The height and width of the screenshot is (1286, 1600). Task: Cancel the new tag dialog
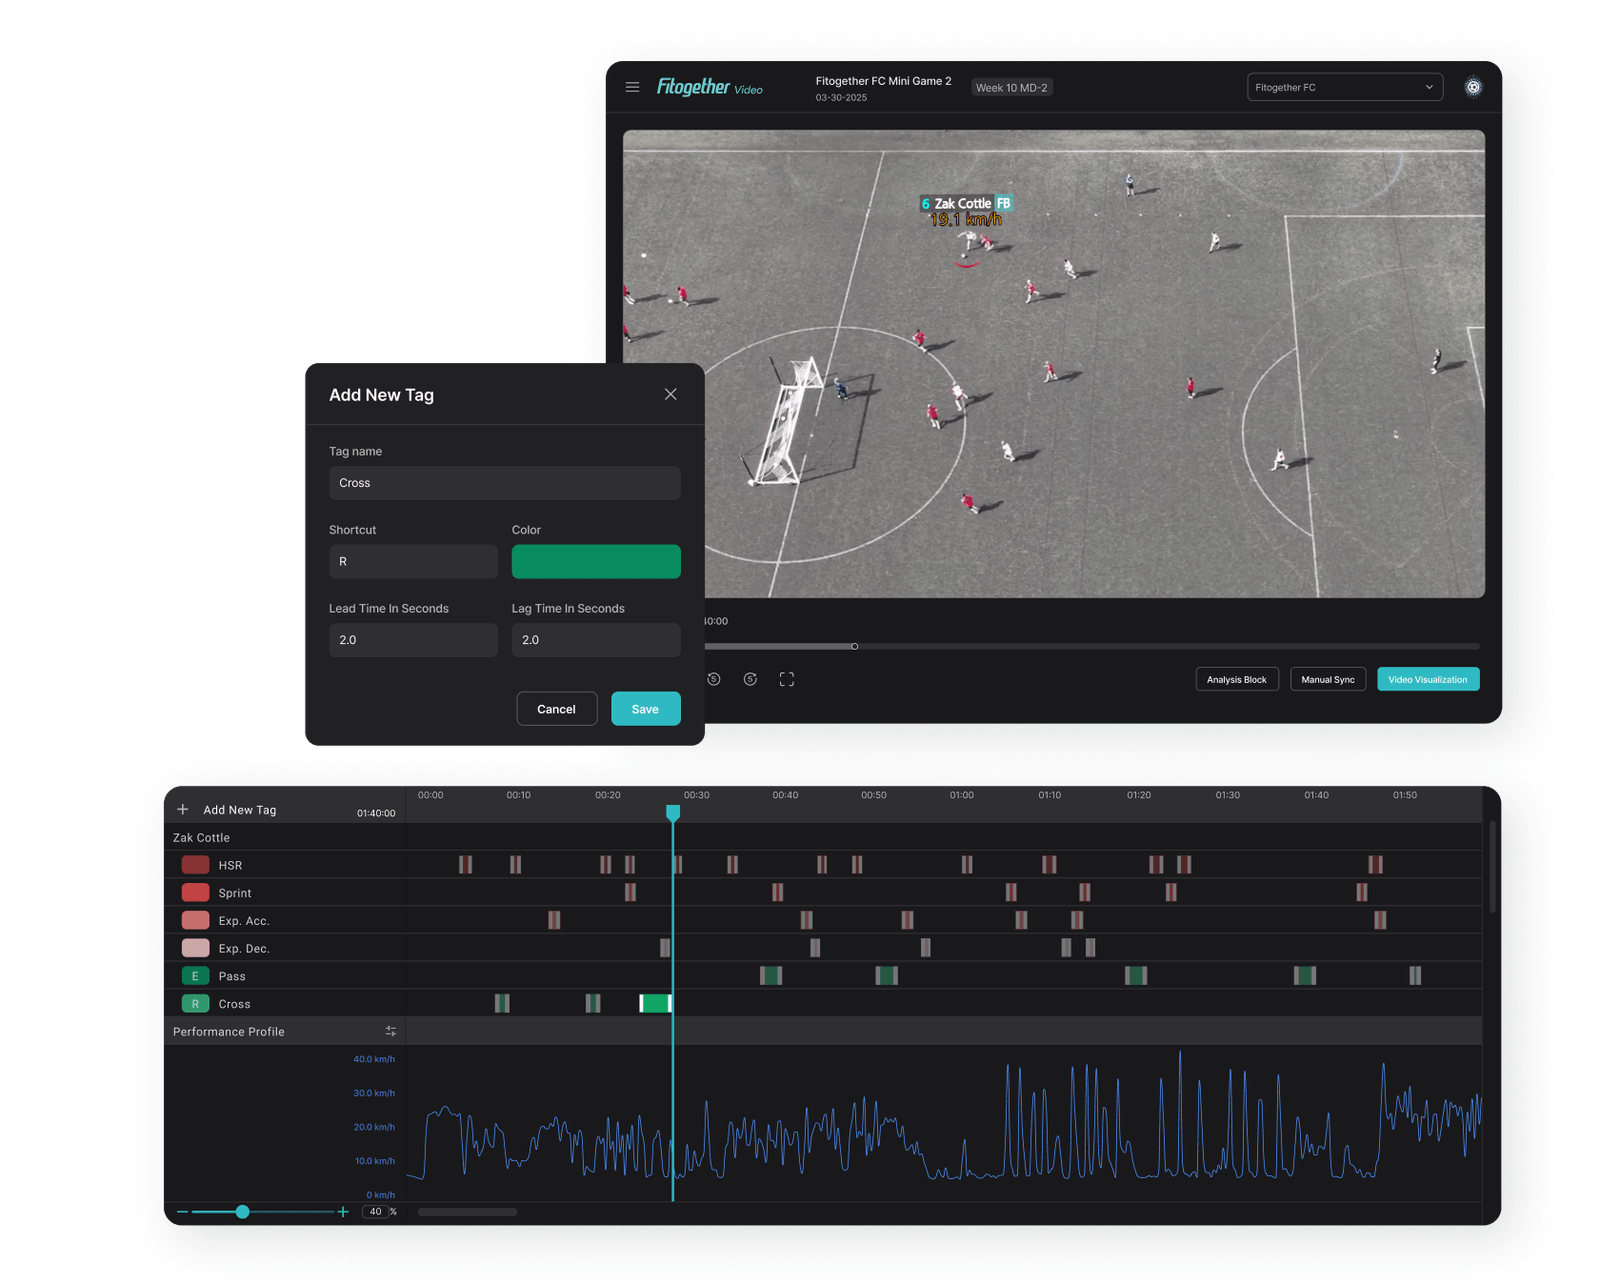[556, 709]
